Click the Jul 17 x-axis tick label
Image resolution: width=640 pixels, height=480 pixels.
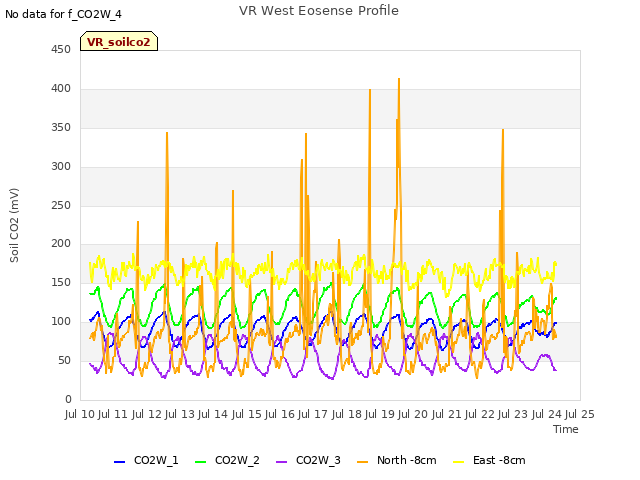pos(313,415)
